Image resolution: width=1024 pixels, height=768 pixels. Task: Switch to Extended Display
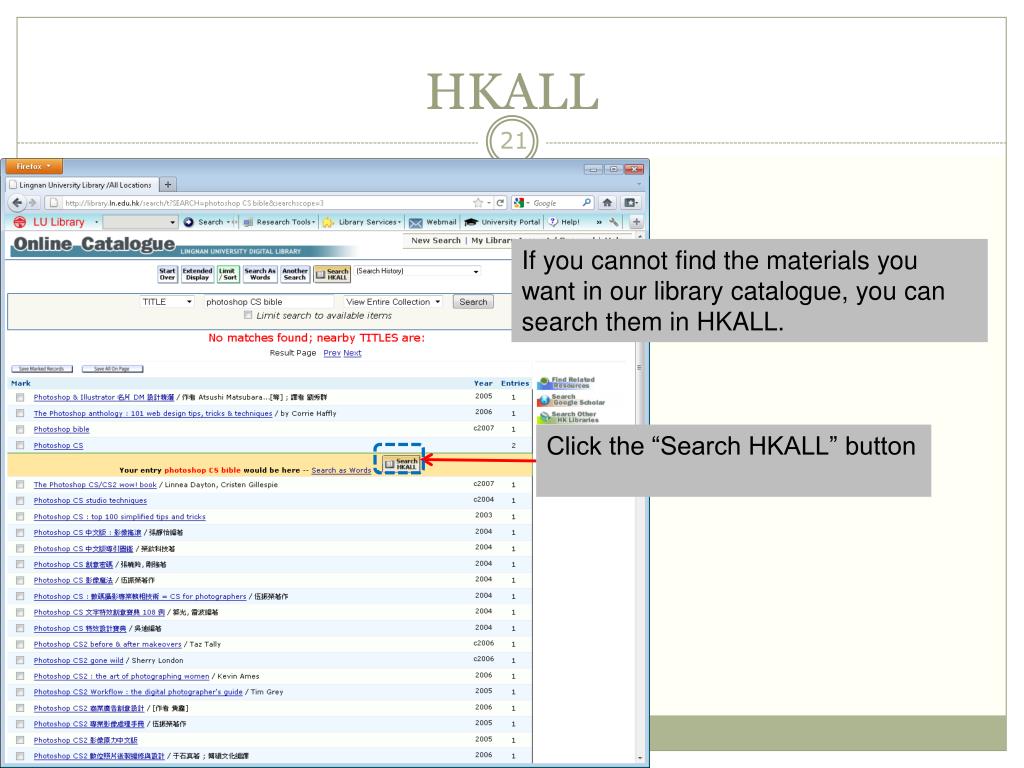(x=197, y=274)
